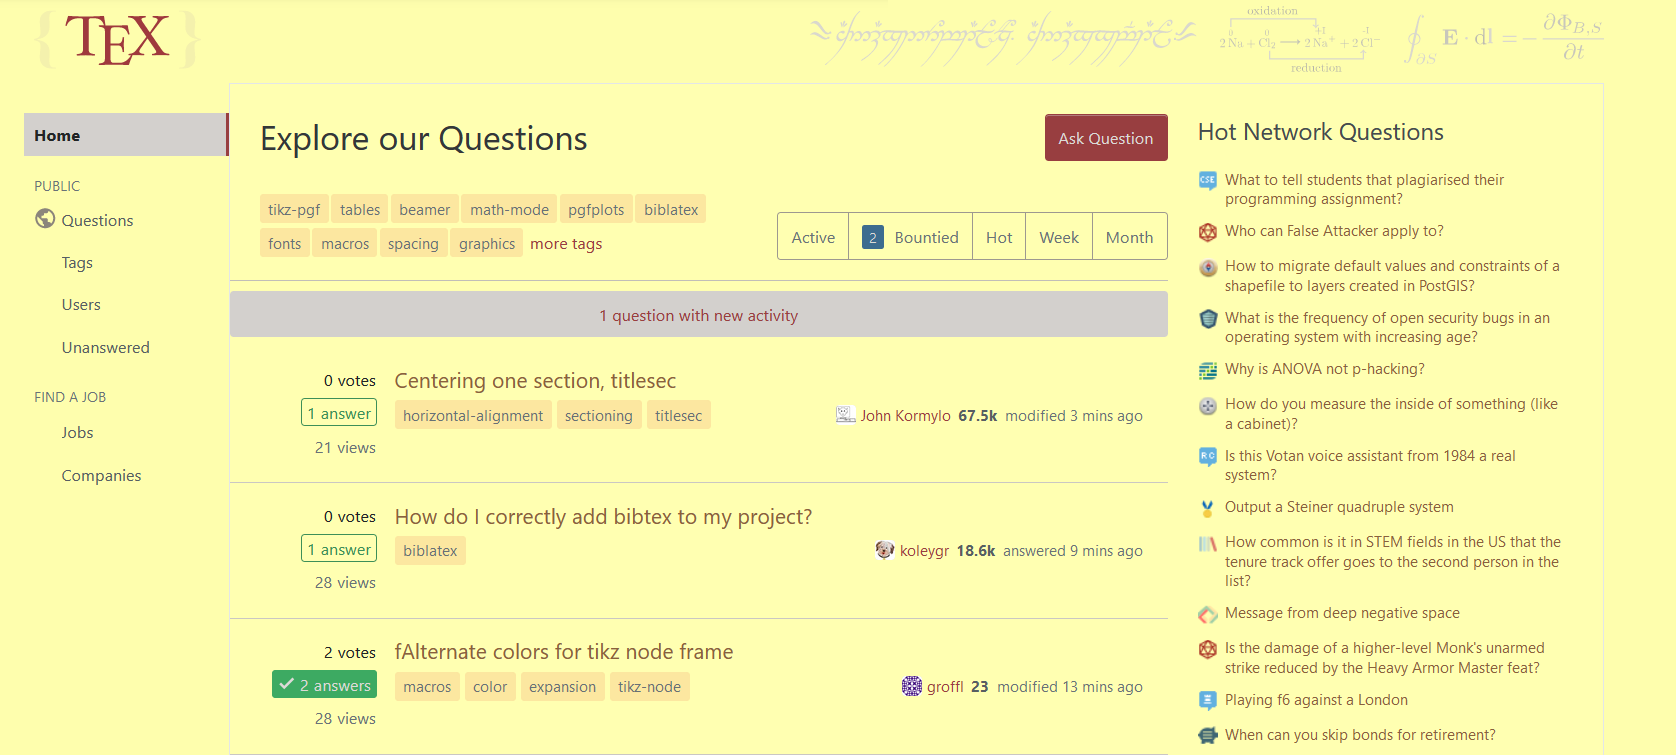
Task: Click the GIS globe icon beside the PostGIS question
Action: (x=1207, y=267)
